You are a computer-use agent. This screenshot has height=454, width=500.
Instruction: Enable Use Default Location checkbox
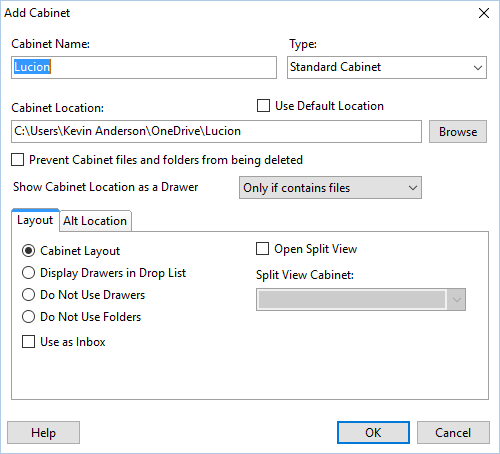(x=263, y=106)
